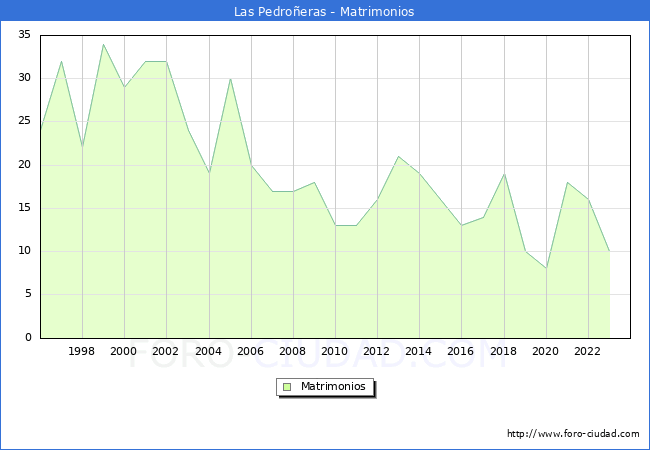Click the highest peak at 1999
650x450 pixels.
pyautogui.click(x=103, y=44)
